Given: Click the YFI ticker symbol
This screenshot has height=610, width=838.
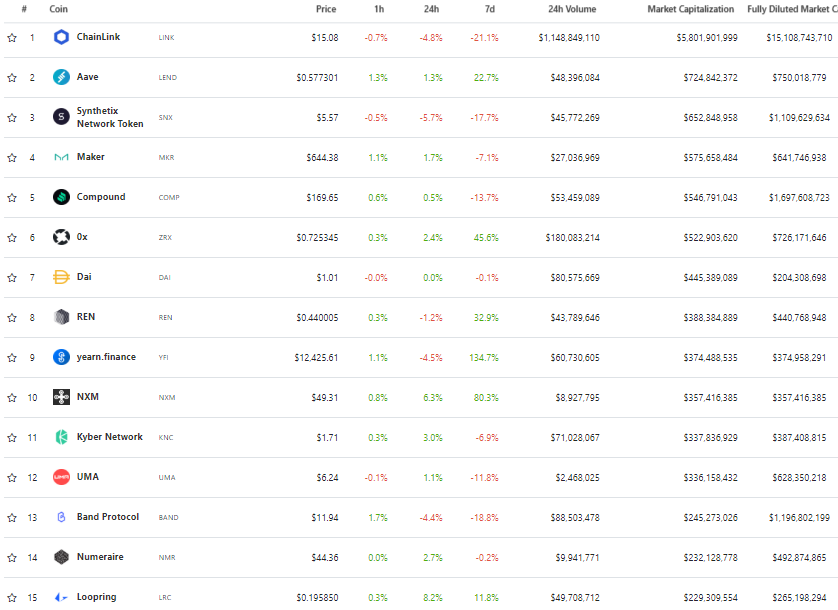Looking at the screenshot, I should pos(163,358).
